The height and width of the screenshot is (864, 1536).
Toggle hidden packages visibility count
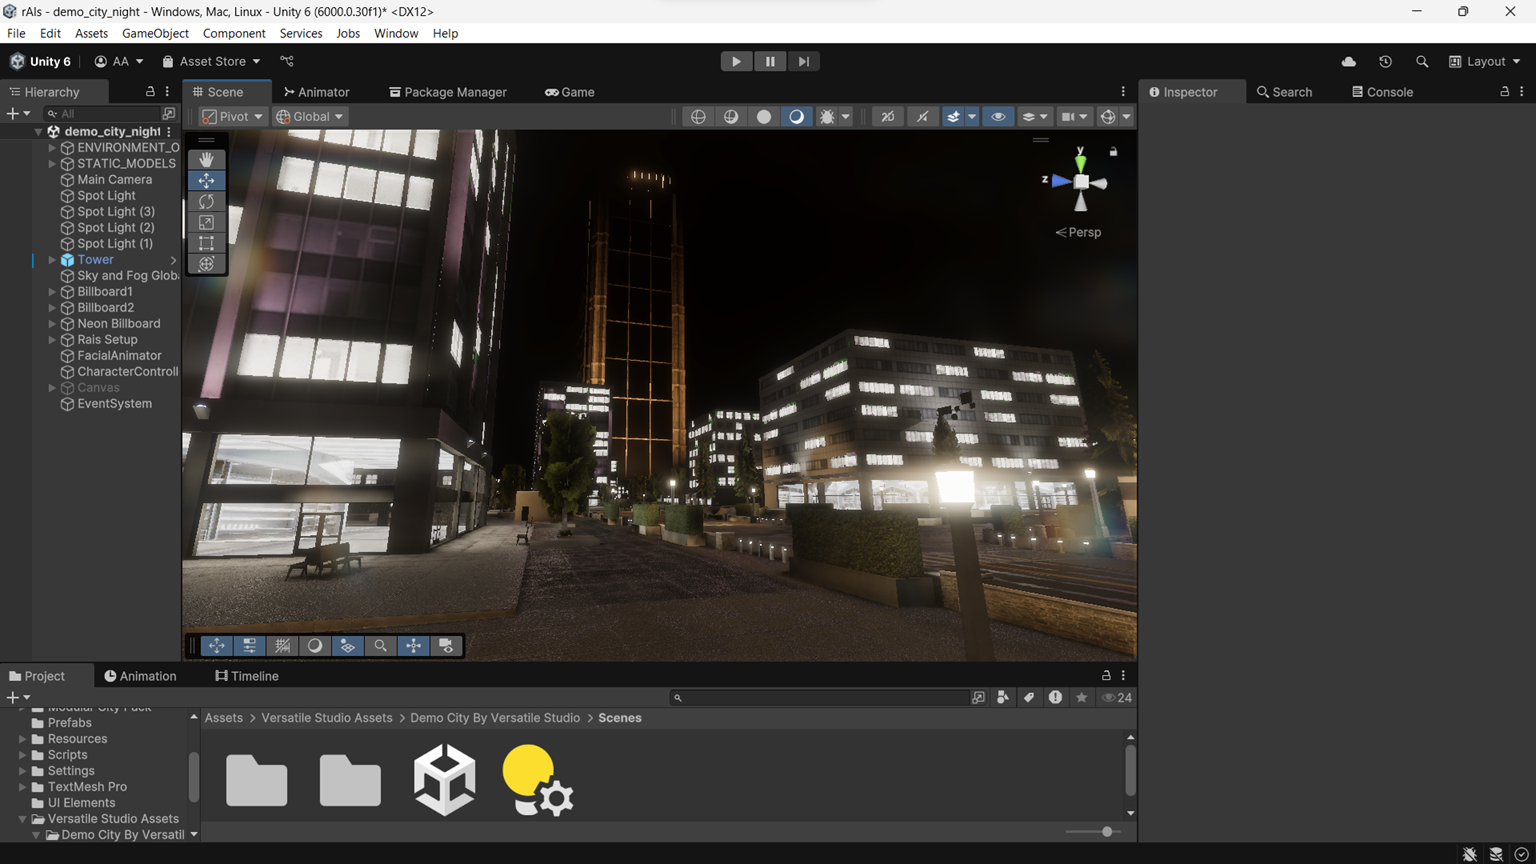tap(1117, 698)
